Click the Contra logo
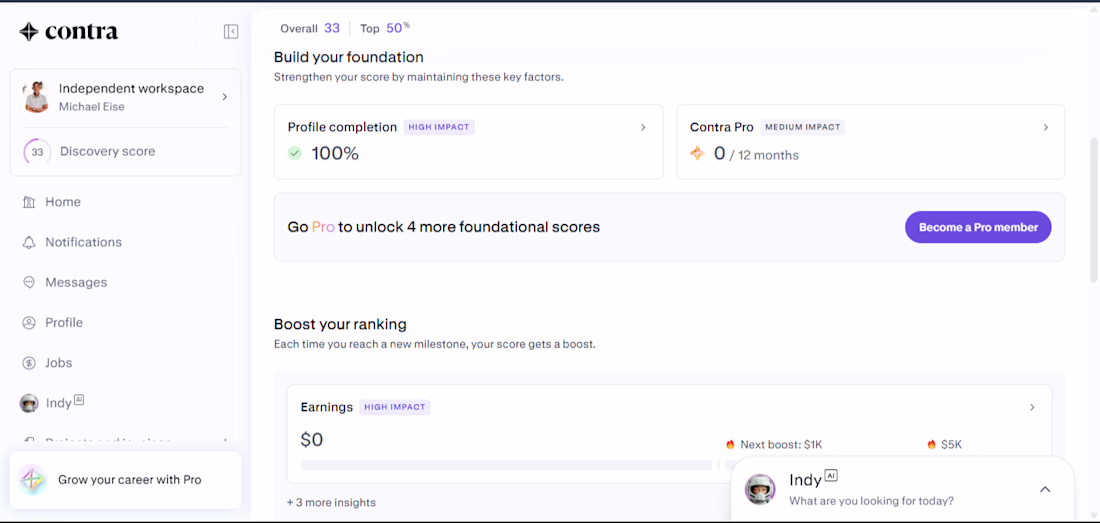Screen dimensions: 1100x523 (68, 32)
